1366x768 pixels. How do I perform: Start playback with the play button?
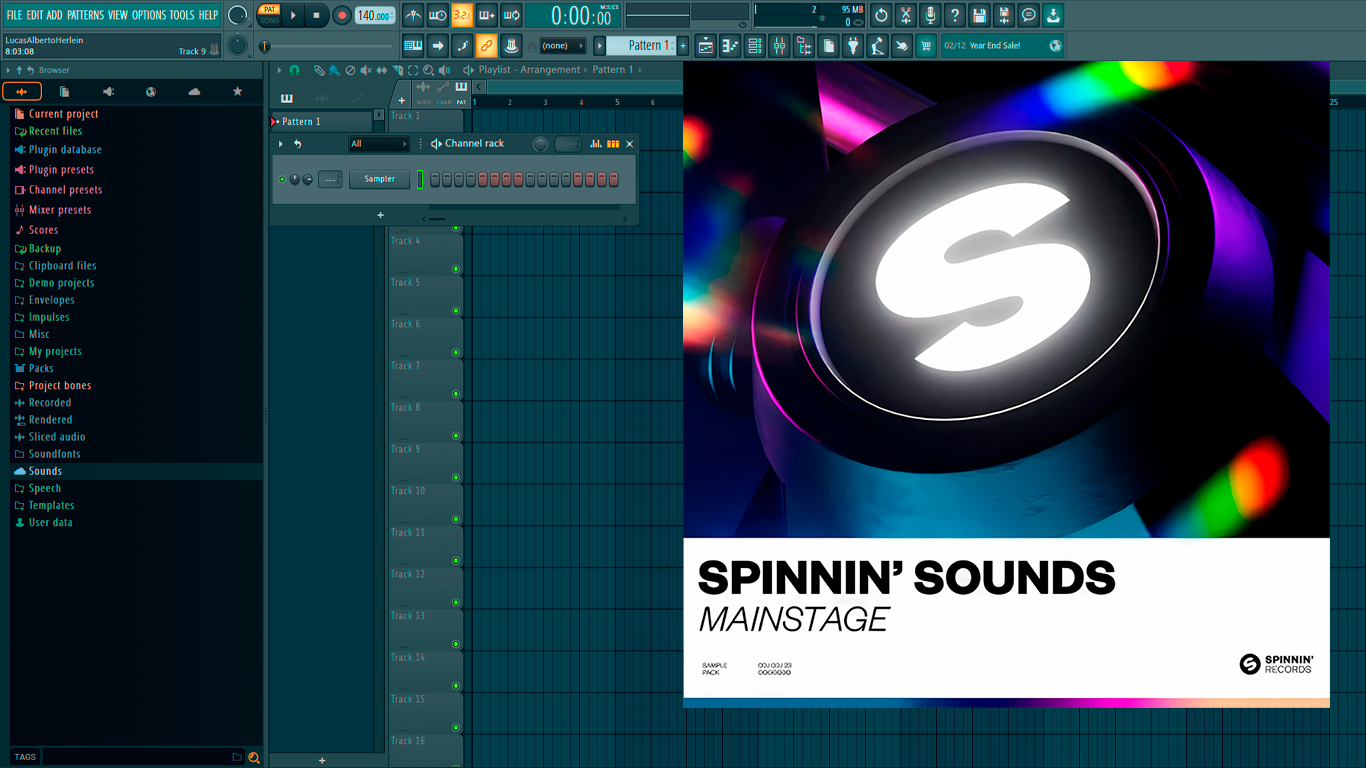[x=293, y=15]
